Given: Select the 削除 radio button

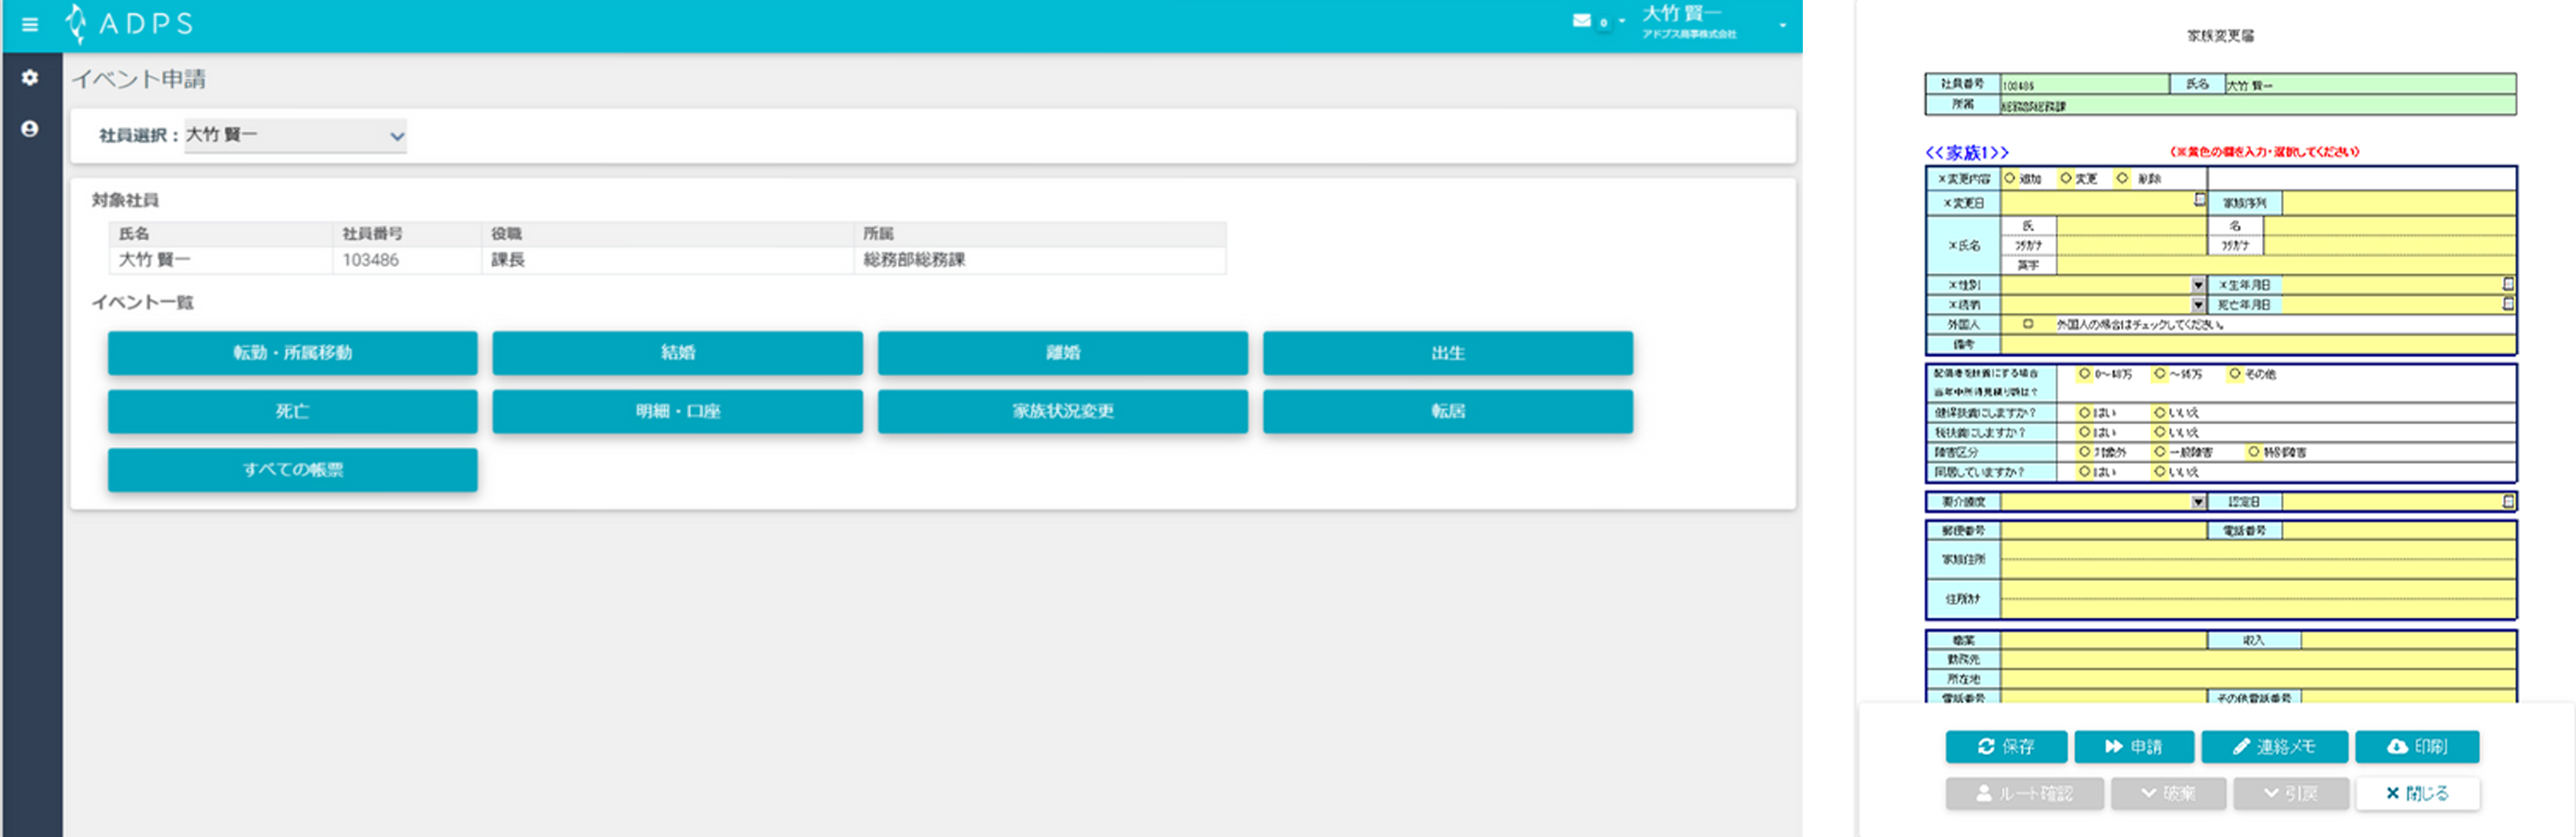Looking at the screenshot, I should point(2123,178).
